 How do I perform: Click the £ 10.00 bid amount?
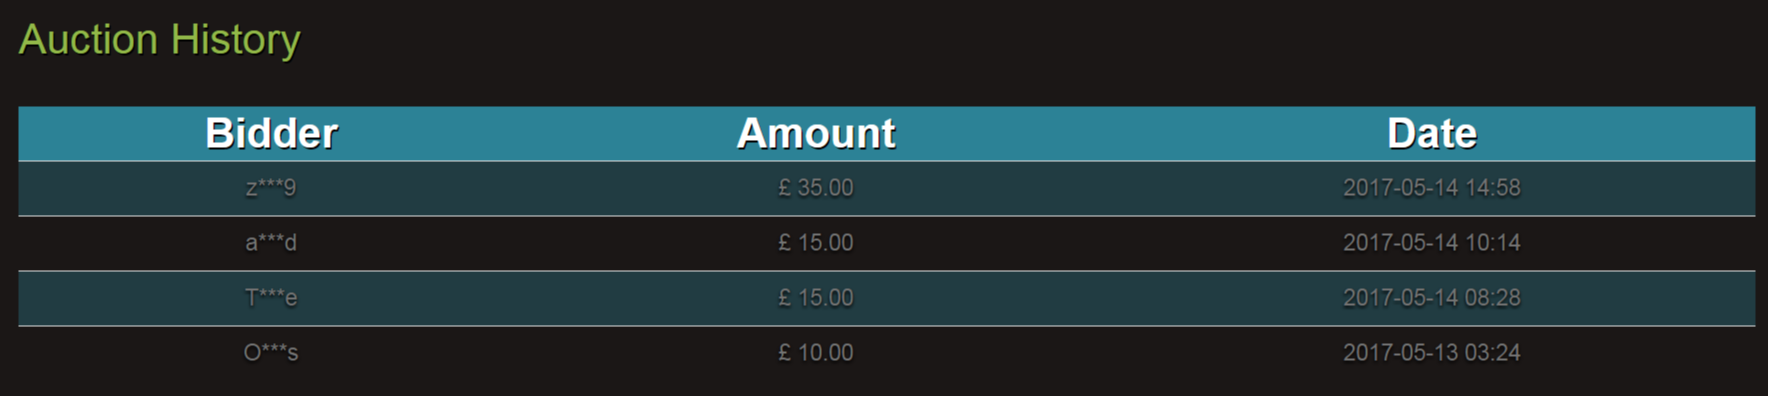[x=816, y=353]
